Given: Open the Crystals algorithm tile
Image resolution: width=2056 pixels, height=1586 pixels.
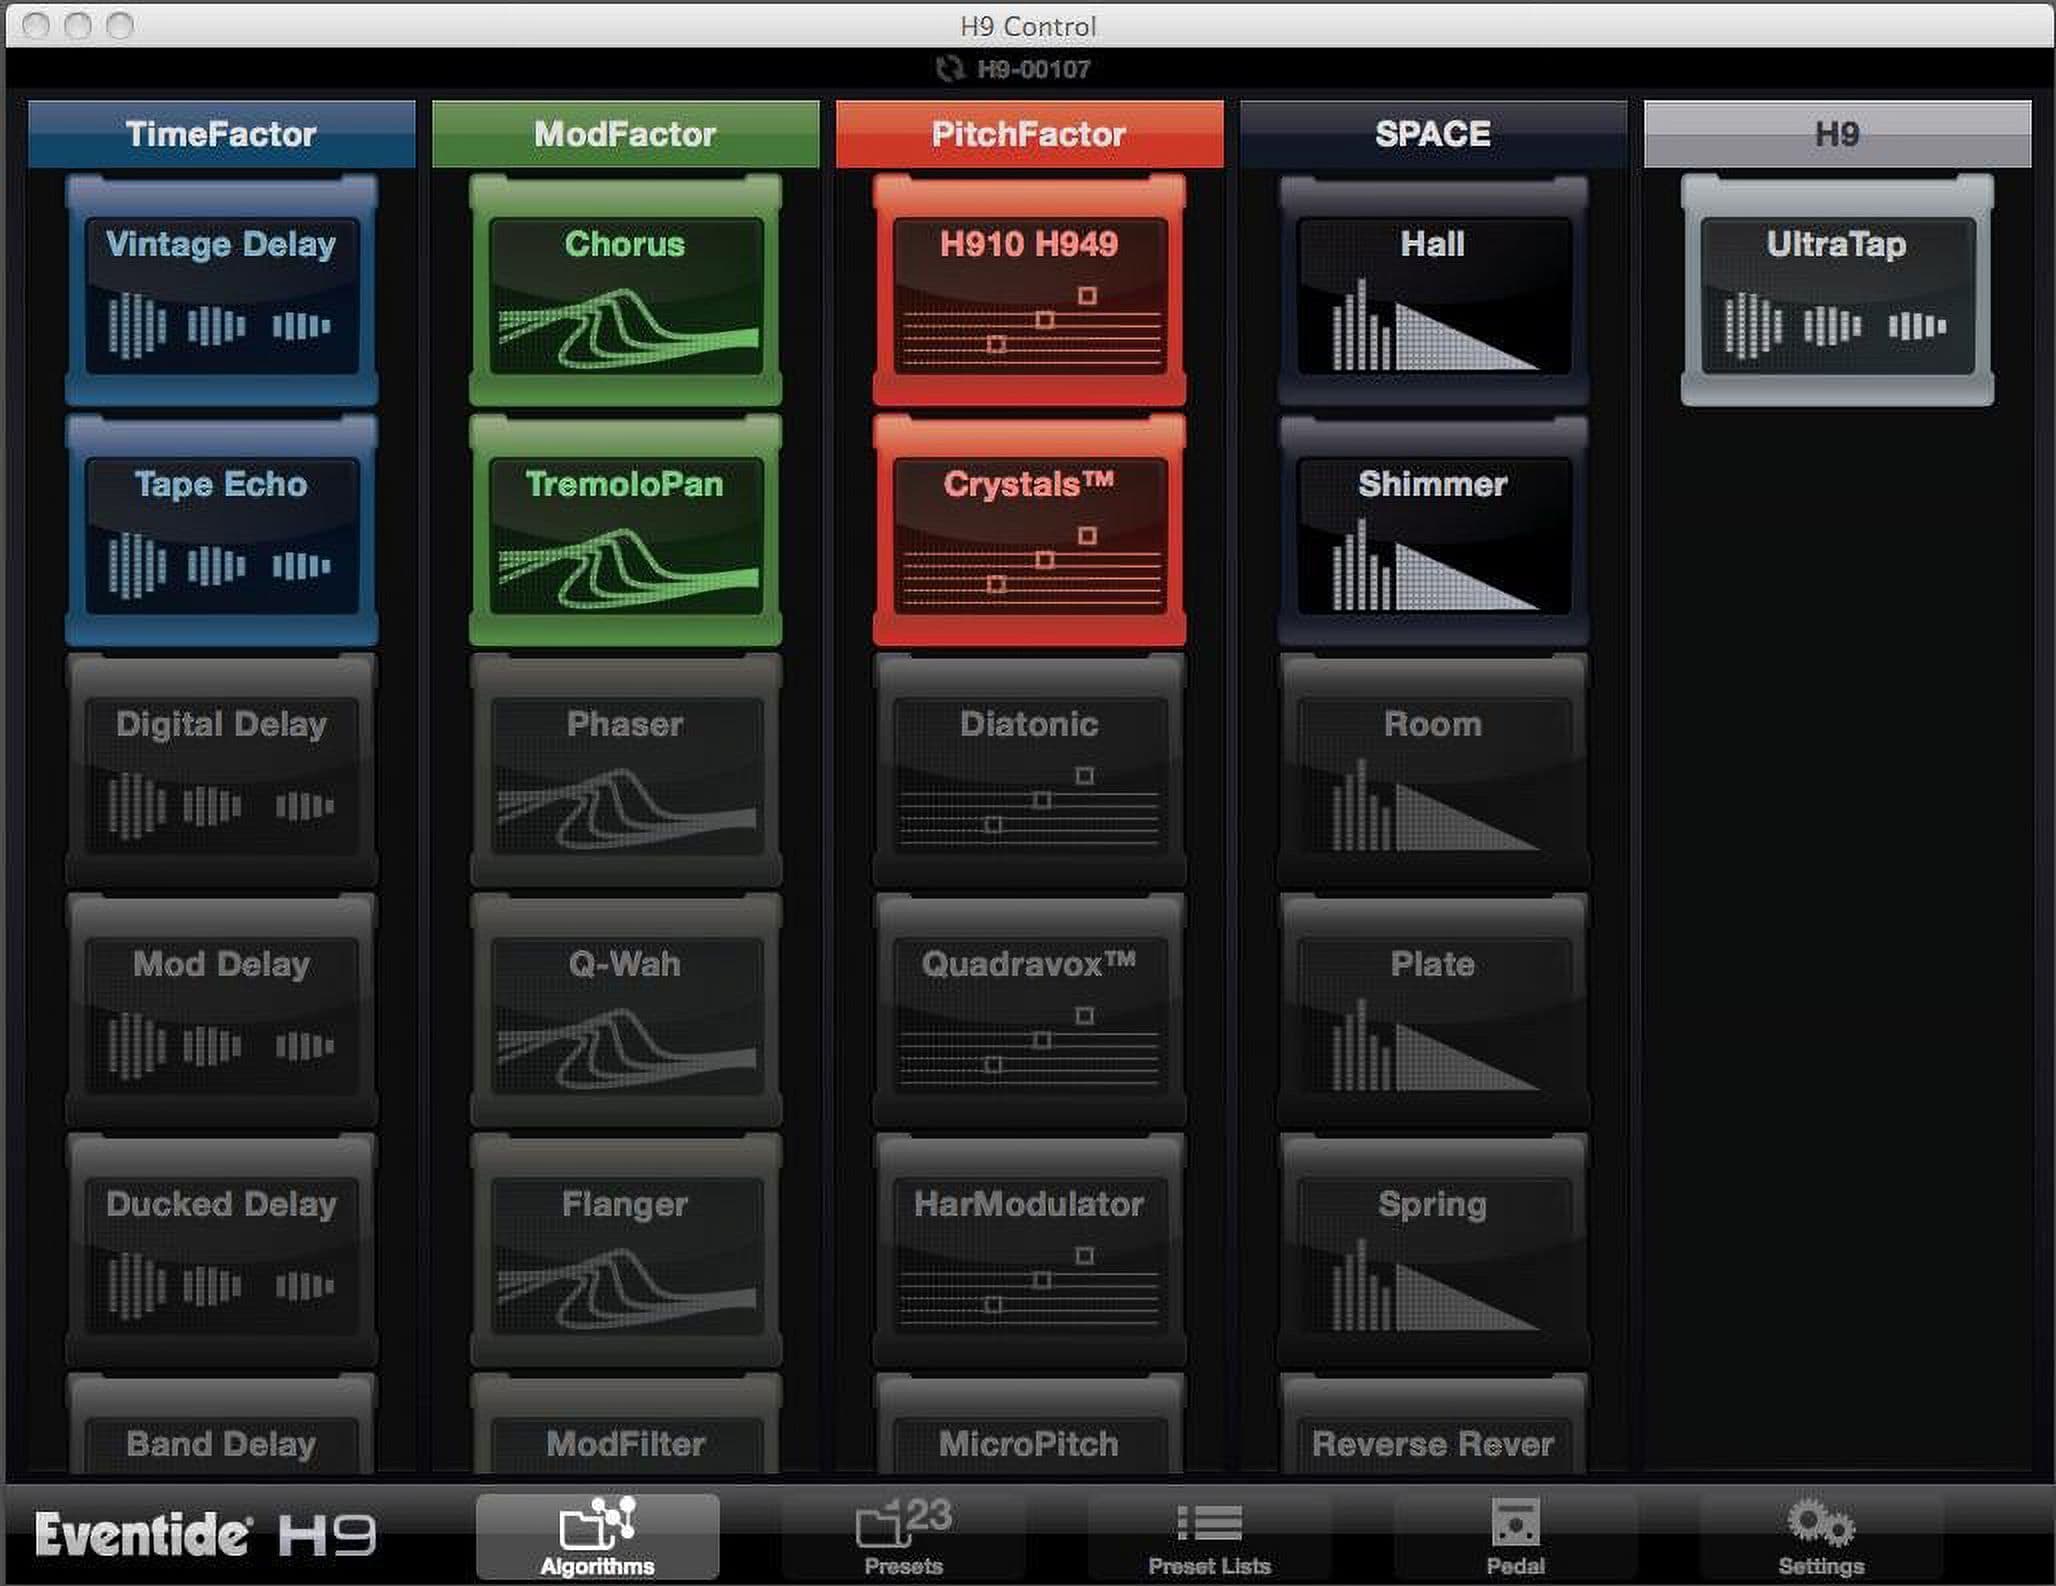Looking at the screenshot, I should [x=1029, y=530].
